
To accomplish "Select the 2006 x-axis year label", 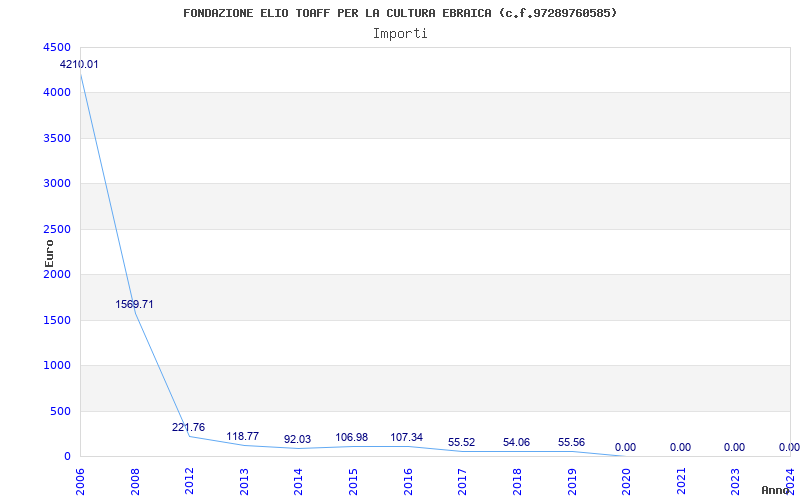I will pos(80,482).
